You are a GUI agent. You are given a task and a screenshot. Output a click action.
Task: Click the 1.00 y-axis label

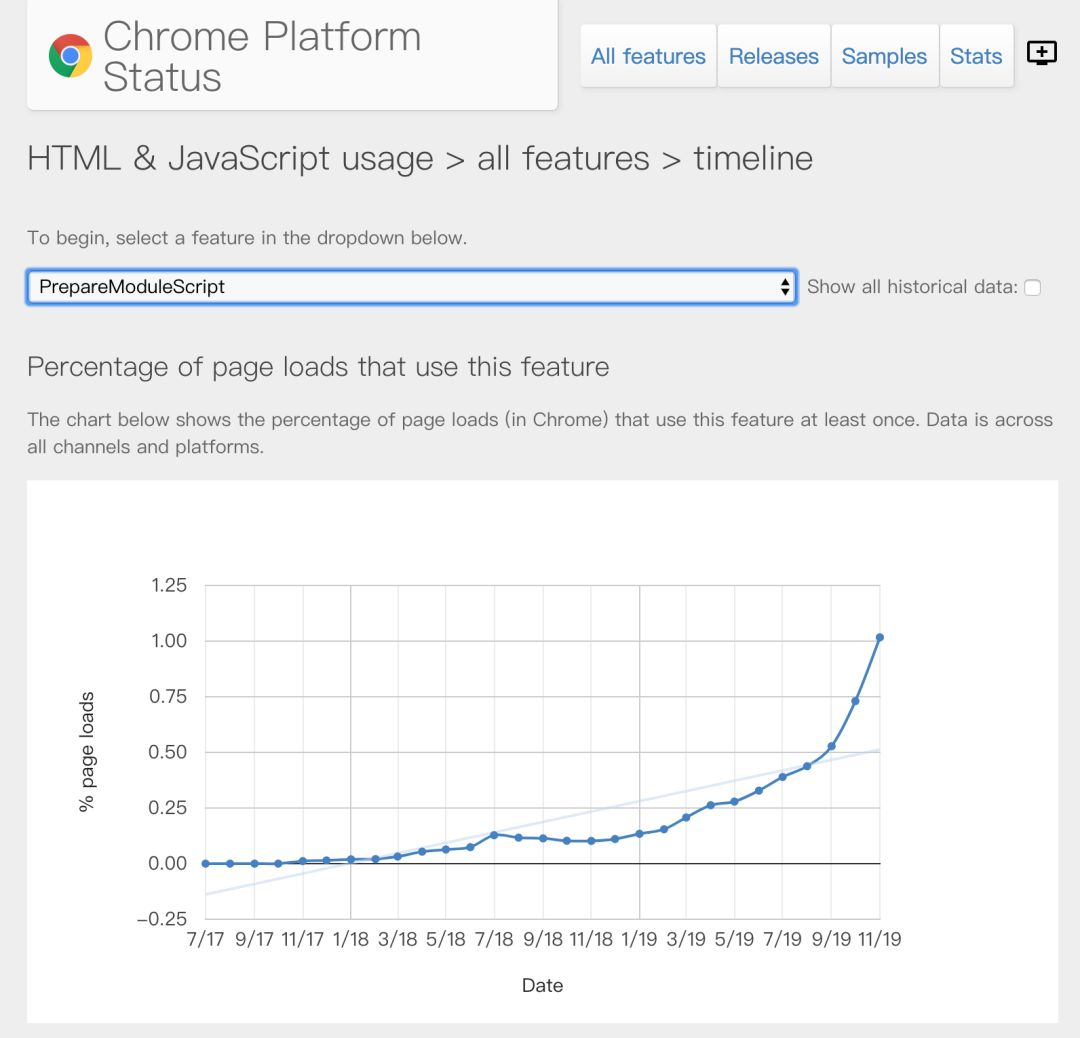(x=169, y=641)
